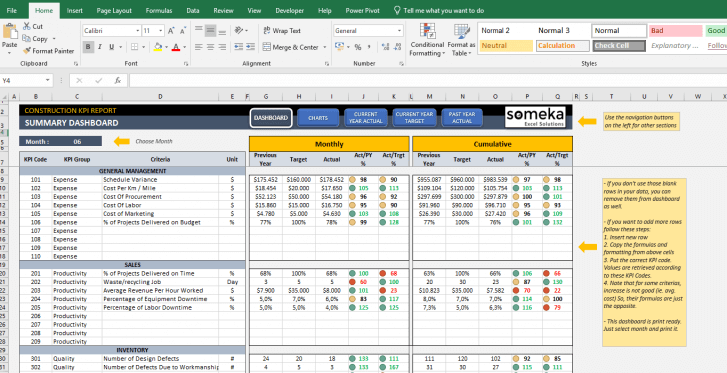Select the DASHBOARD navigation button

(271, 118)
